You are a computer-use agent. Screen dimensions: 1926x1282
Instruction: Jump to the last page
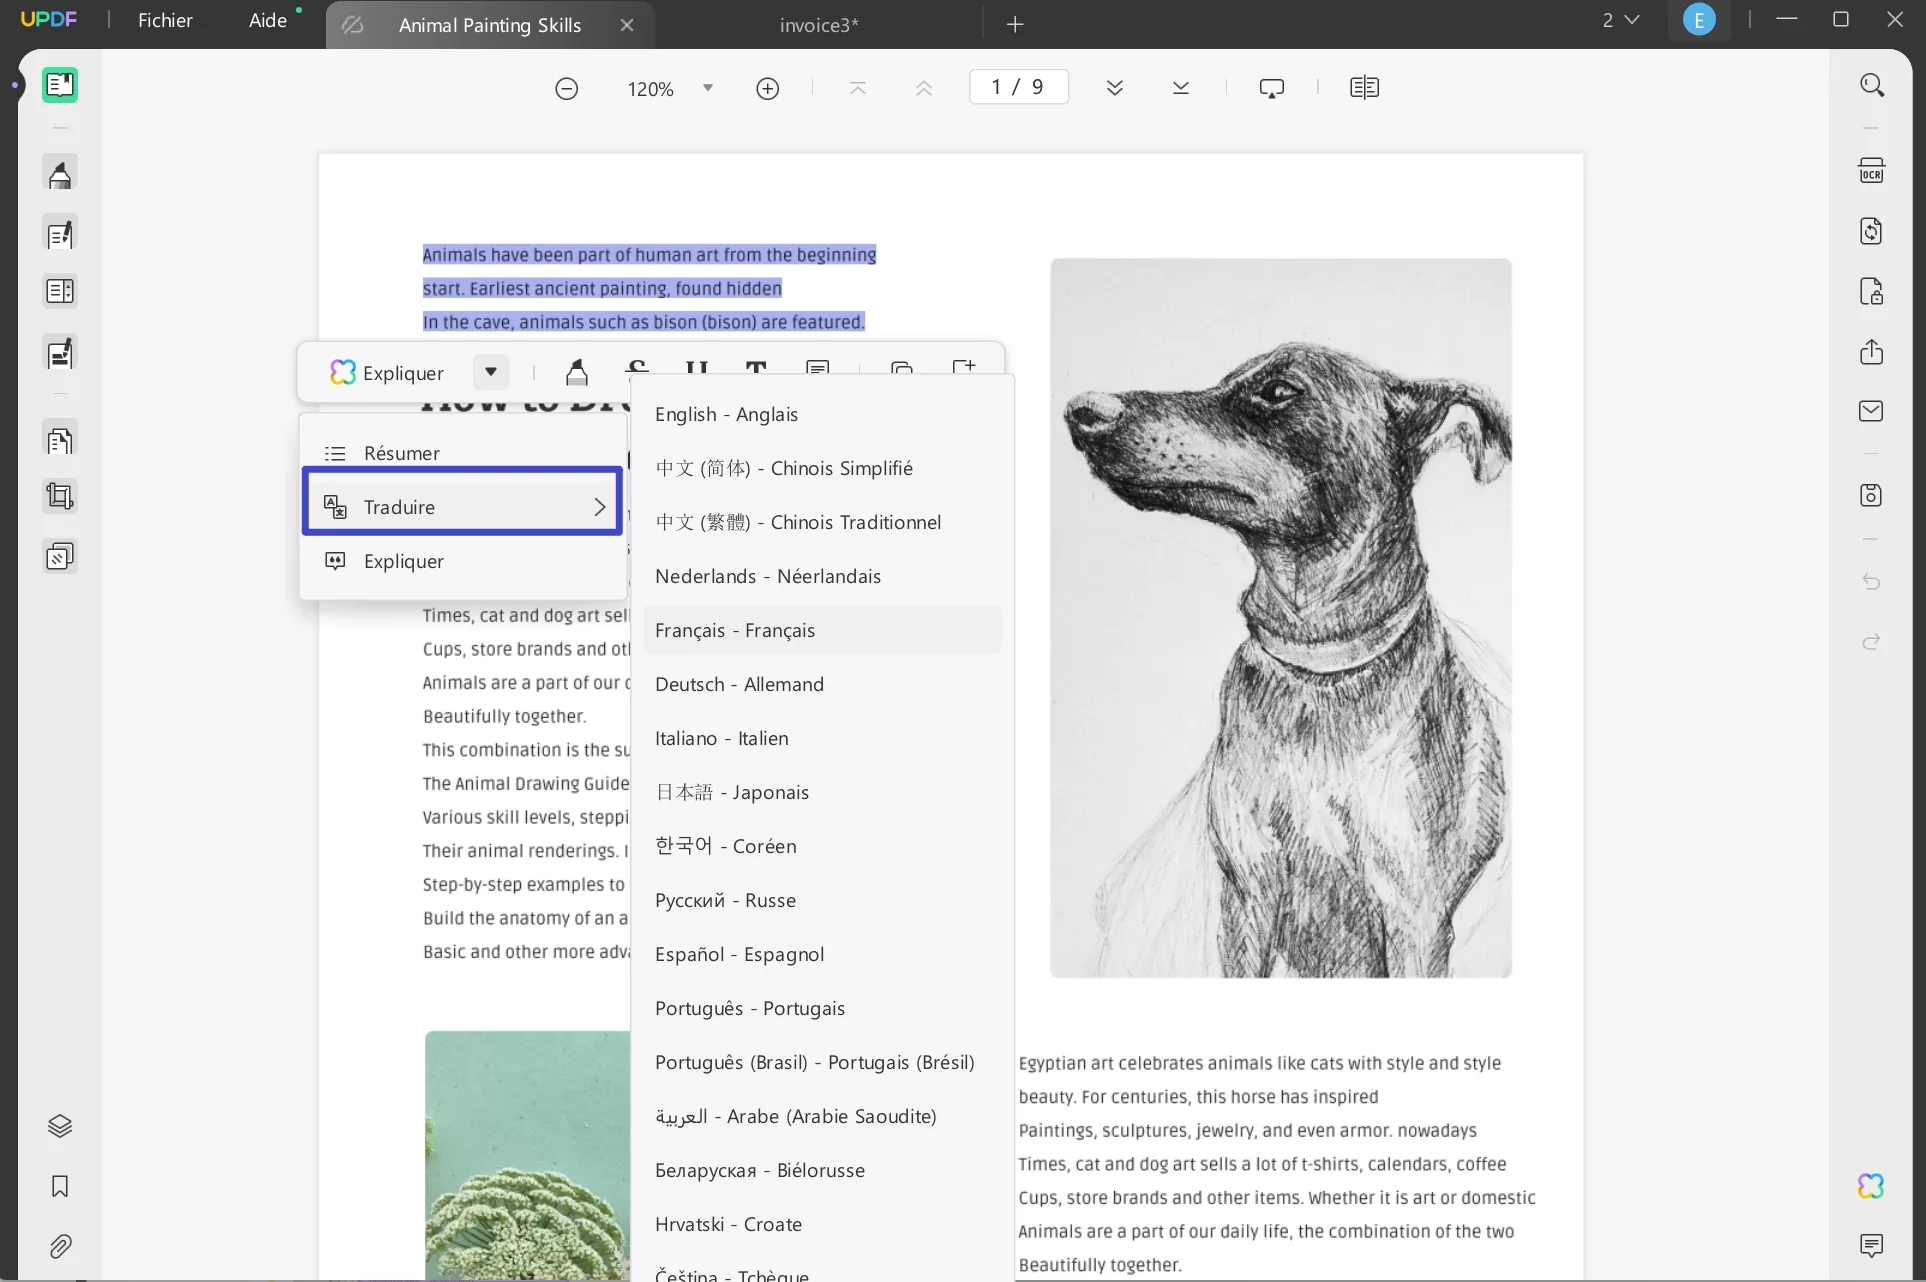[1180, 88]
